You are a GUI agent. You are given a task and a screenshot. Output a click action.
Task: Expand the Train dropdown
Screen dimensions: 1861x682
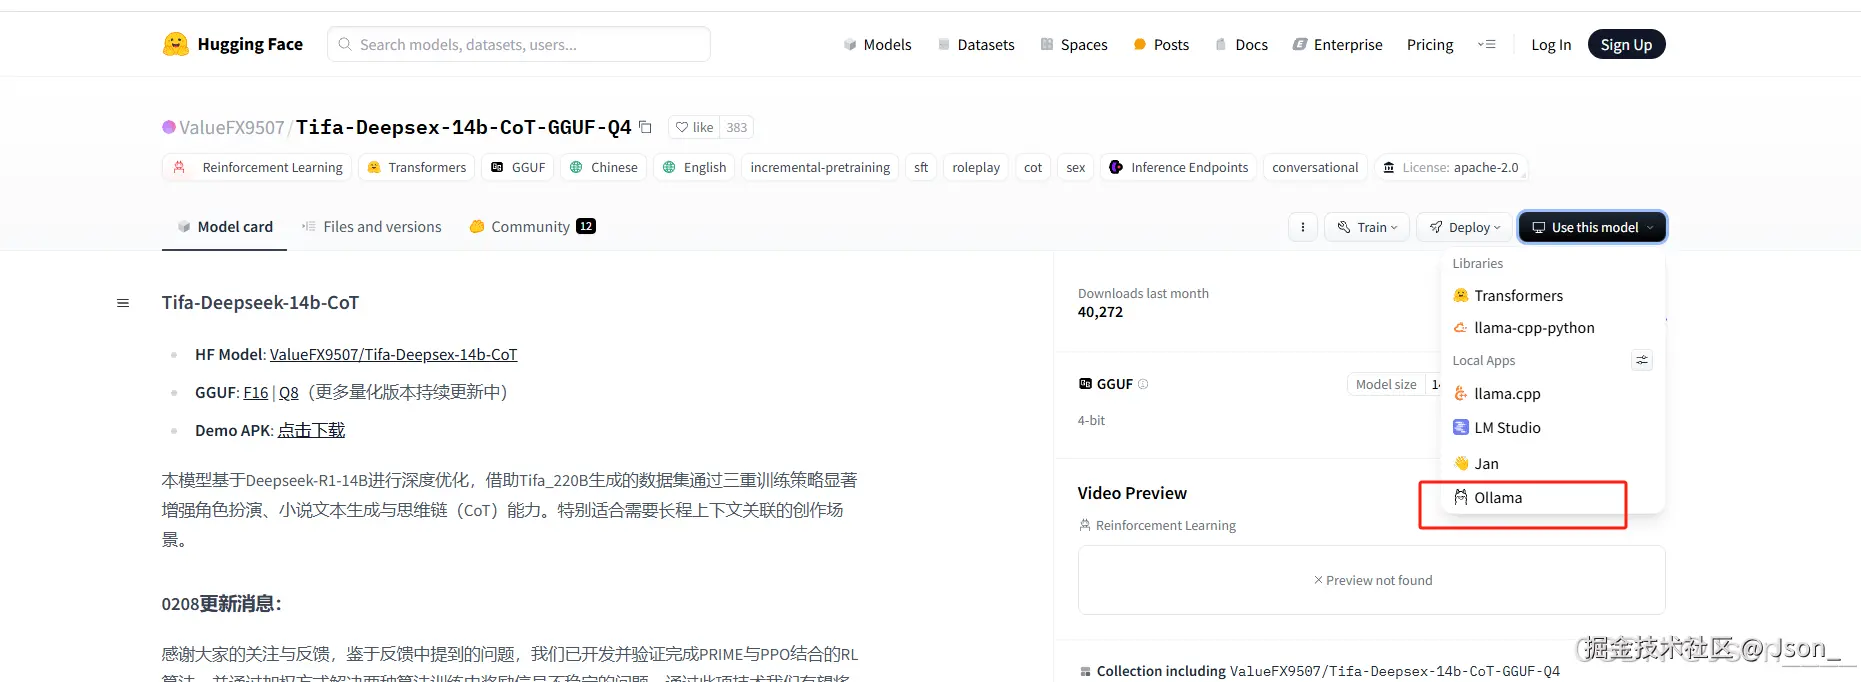[x=1367, y=227]
